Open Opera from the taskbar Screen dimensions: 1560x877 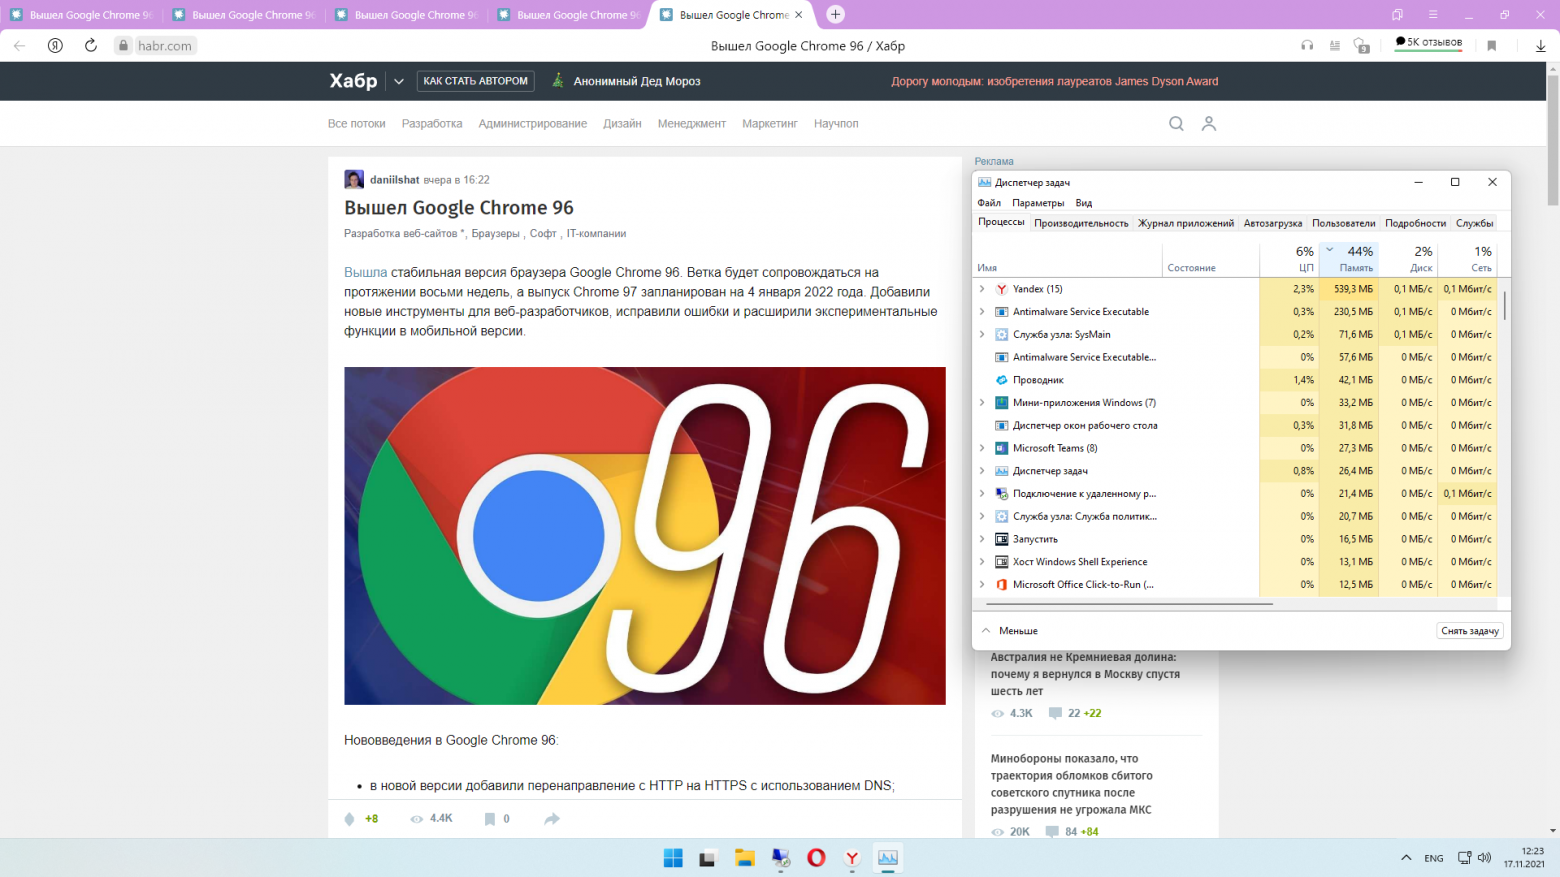pyautogui.click(x=816, y=858)
